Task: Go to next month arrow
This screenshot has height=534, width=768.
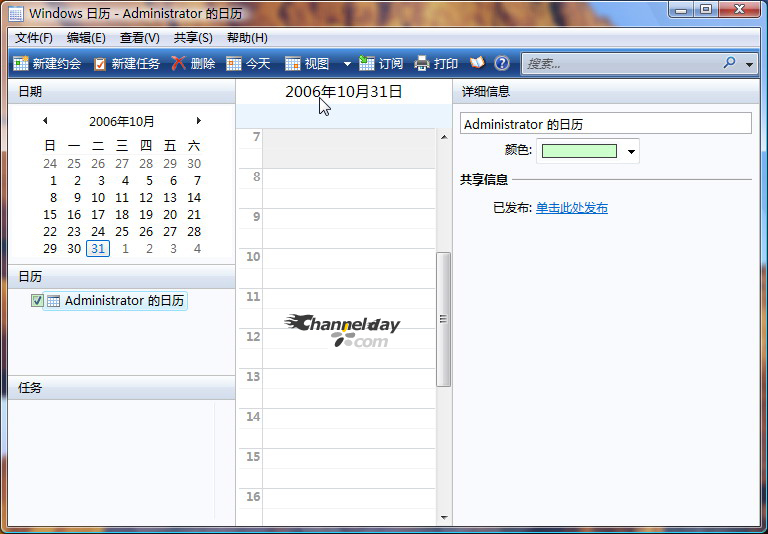Action: tap(198, 121)
